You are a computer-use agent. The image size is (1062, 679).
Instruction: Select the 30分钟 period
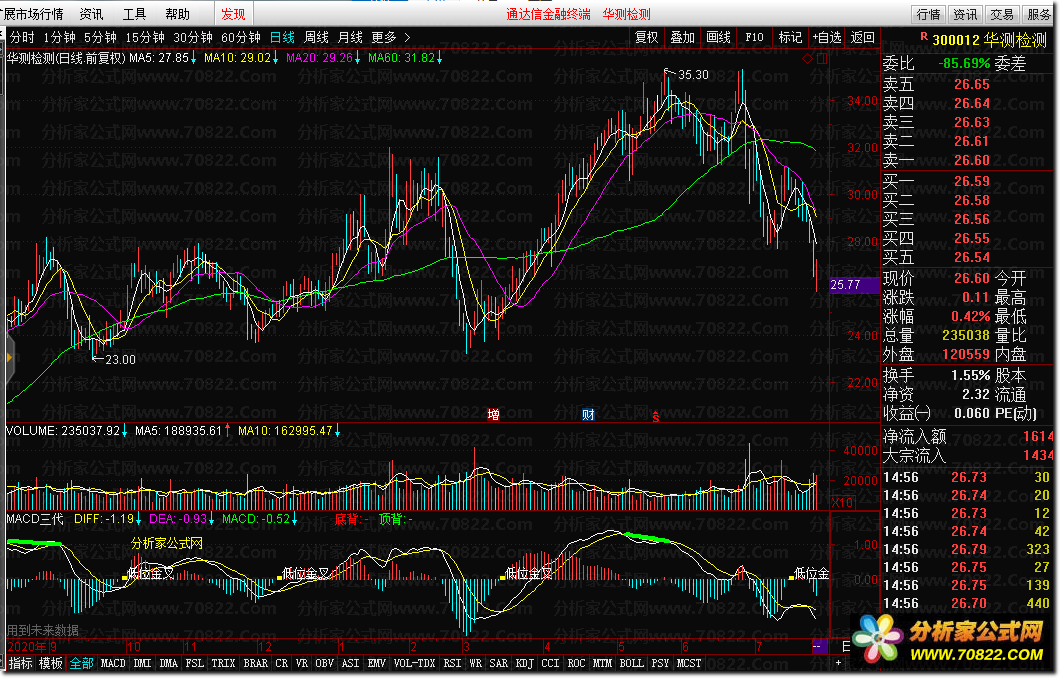(x=193, y=37)
